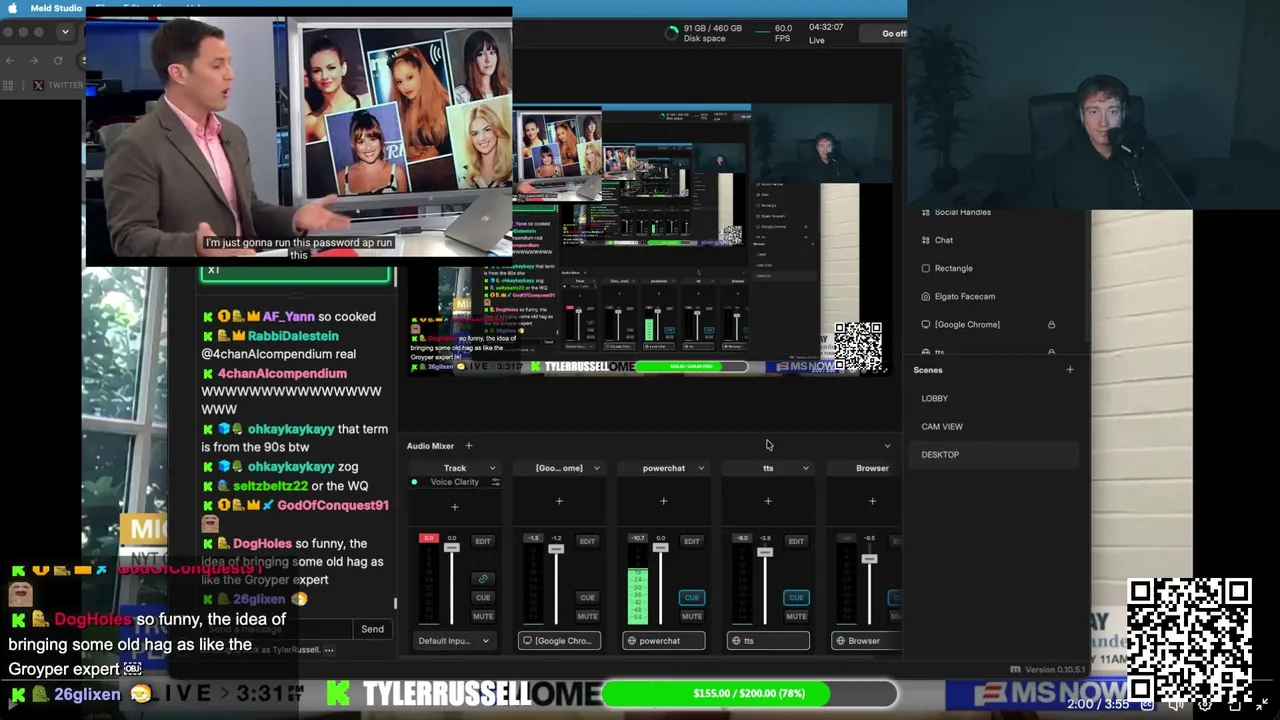
Task: Toggle CUE on the tts channel
Action: (796, 598)
